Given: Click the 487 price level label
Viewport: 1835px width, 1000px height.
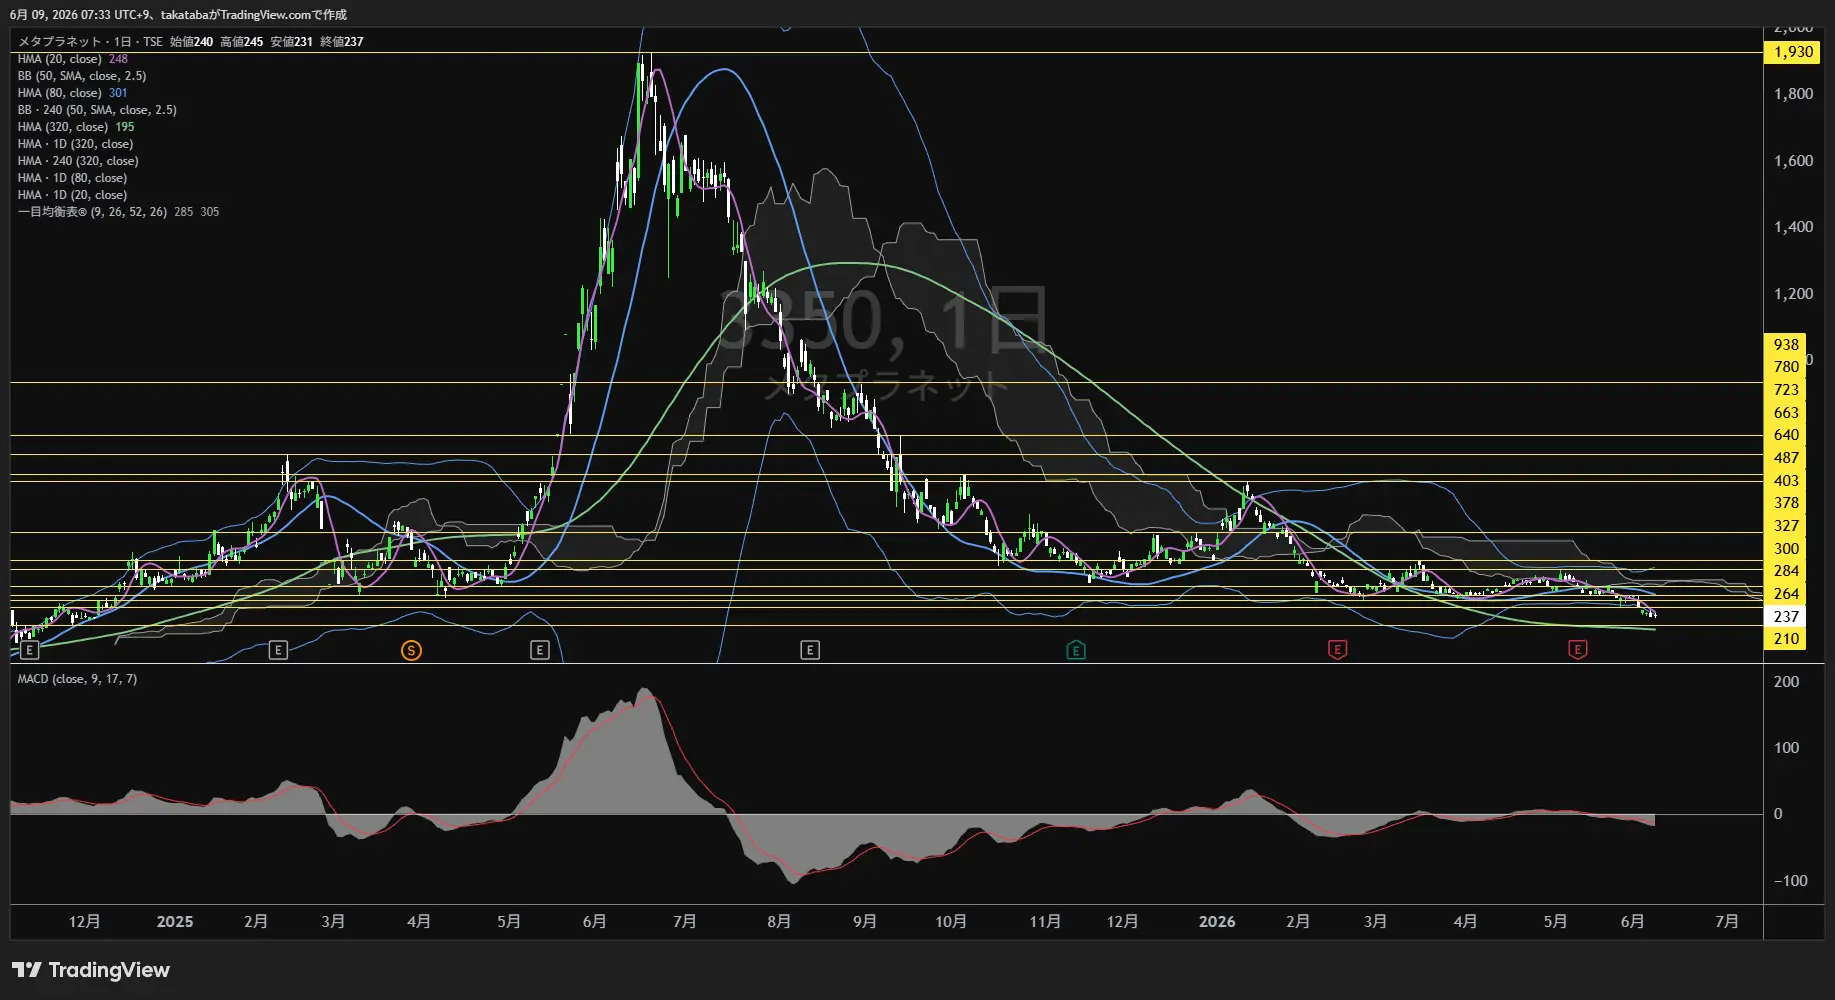Looking at the screenshot, I should [1786, 458].
